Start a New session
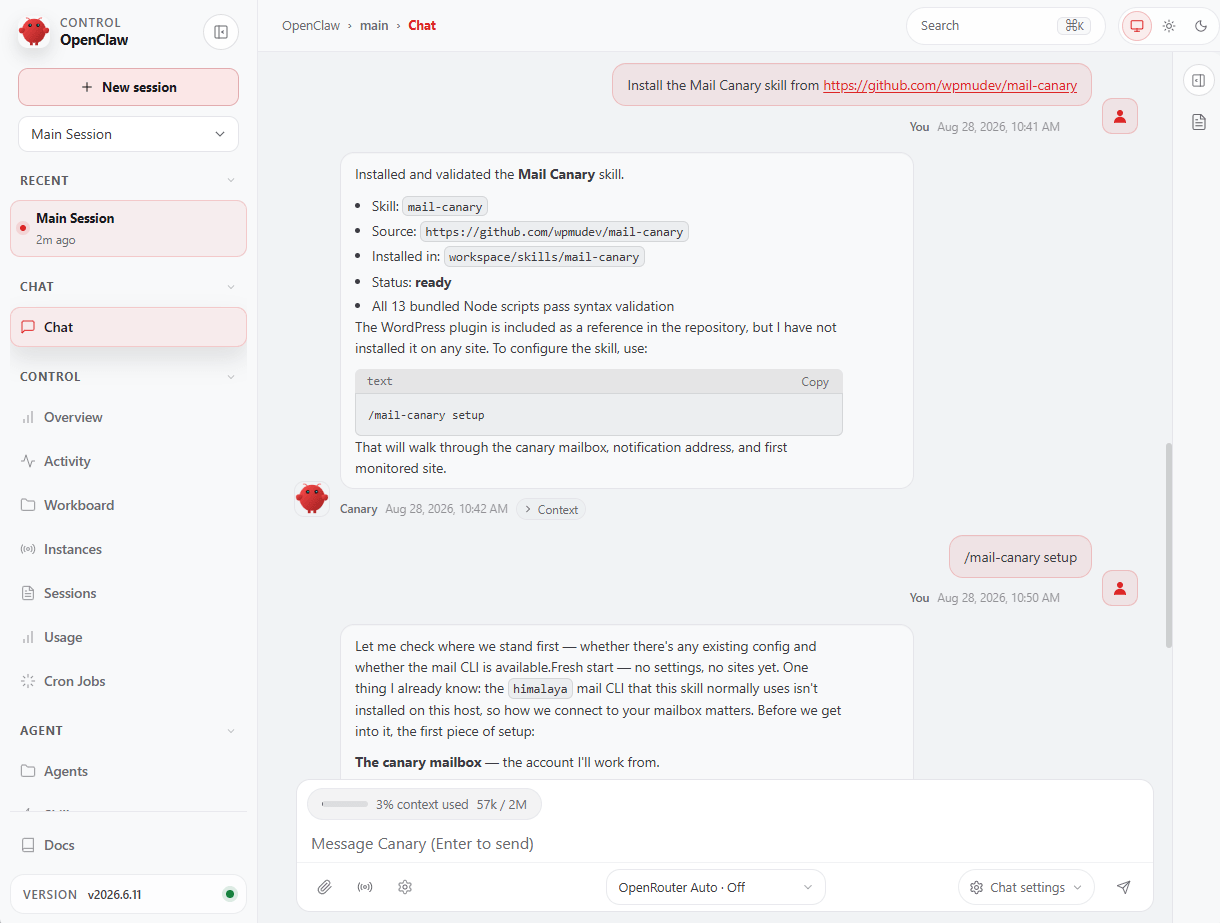Viewport: 1220px width, 923px height. point(128,87)
